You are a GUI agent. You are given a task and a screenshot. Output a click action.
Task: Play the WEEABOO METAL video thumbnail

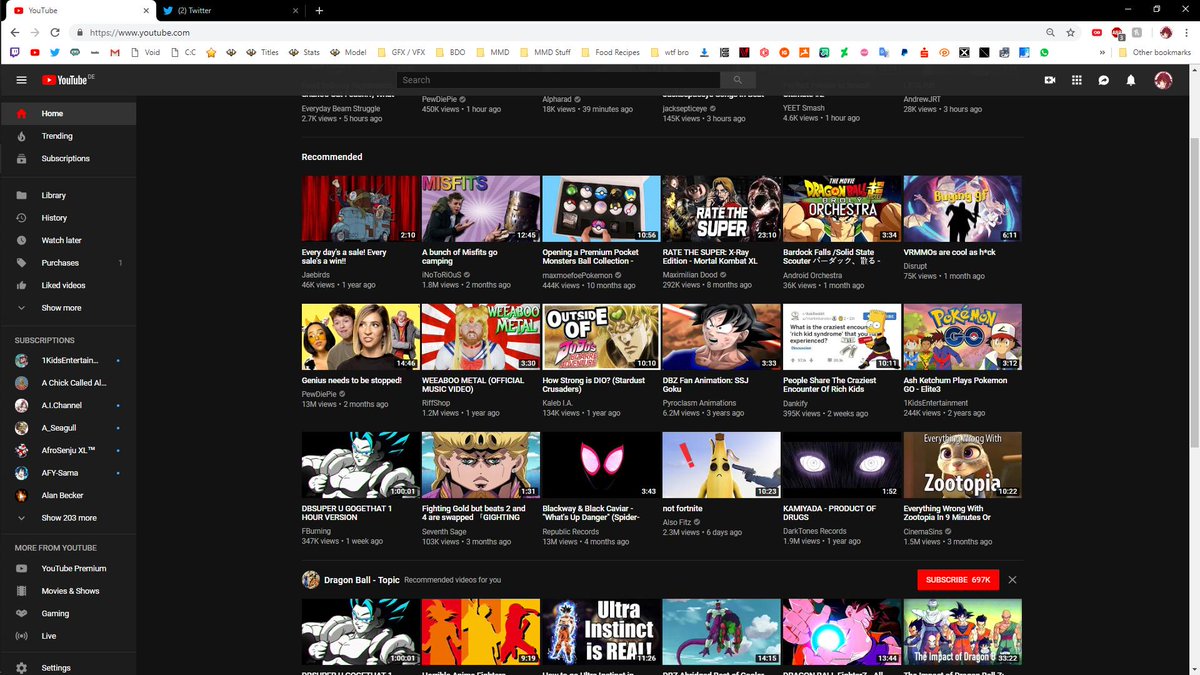pyautogui.click(x=481, y=337)
